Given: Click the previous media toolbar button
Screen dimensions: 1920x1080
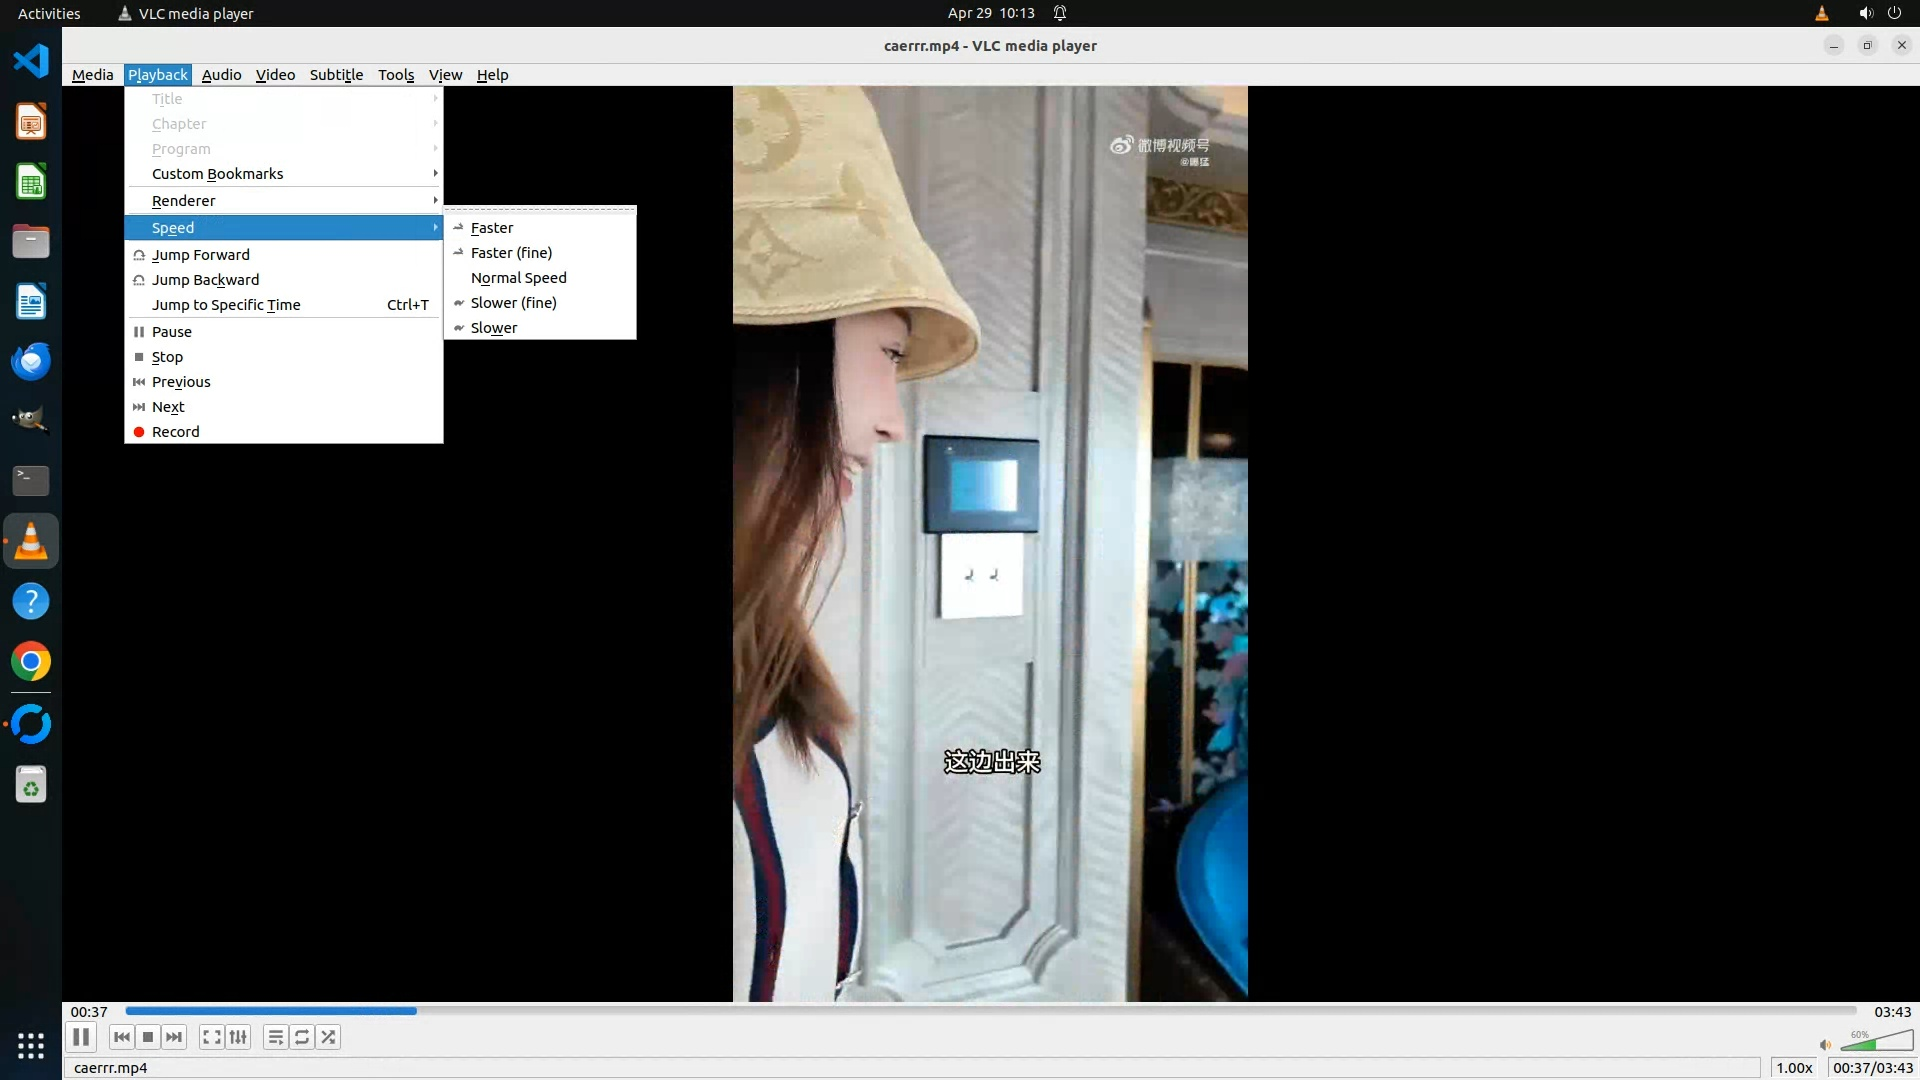Looking at the screenshot, I should coord(121,1037).
